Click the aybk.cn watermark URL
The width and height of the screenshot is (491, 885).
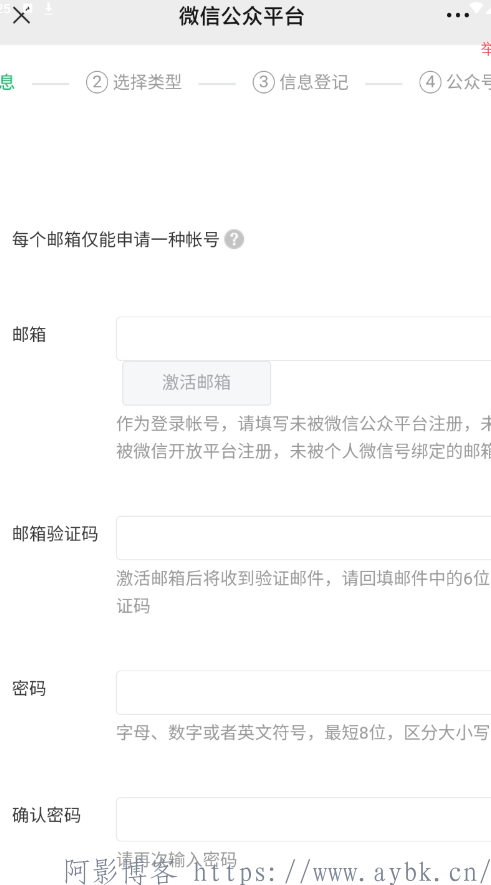(x=341, y=872)
